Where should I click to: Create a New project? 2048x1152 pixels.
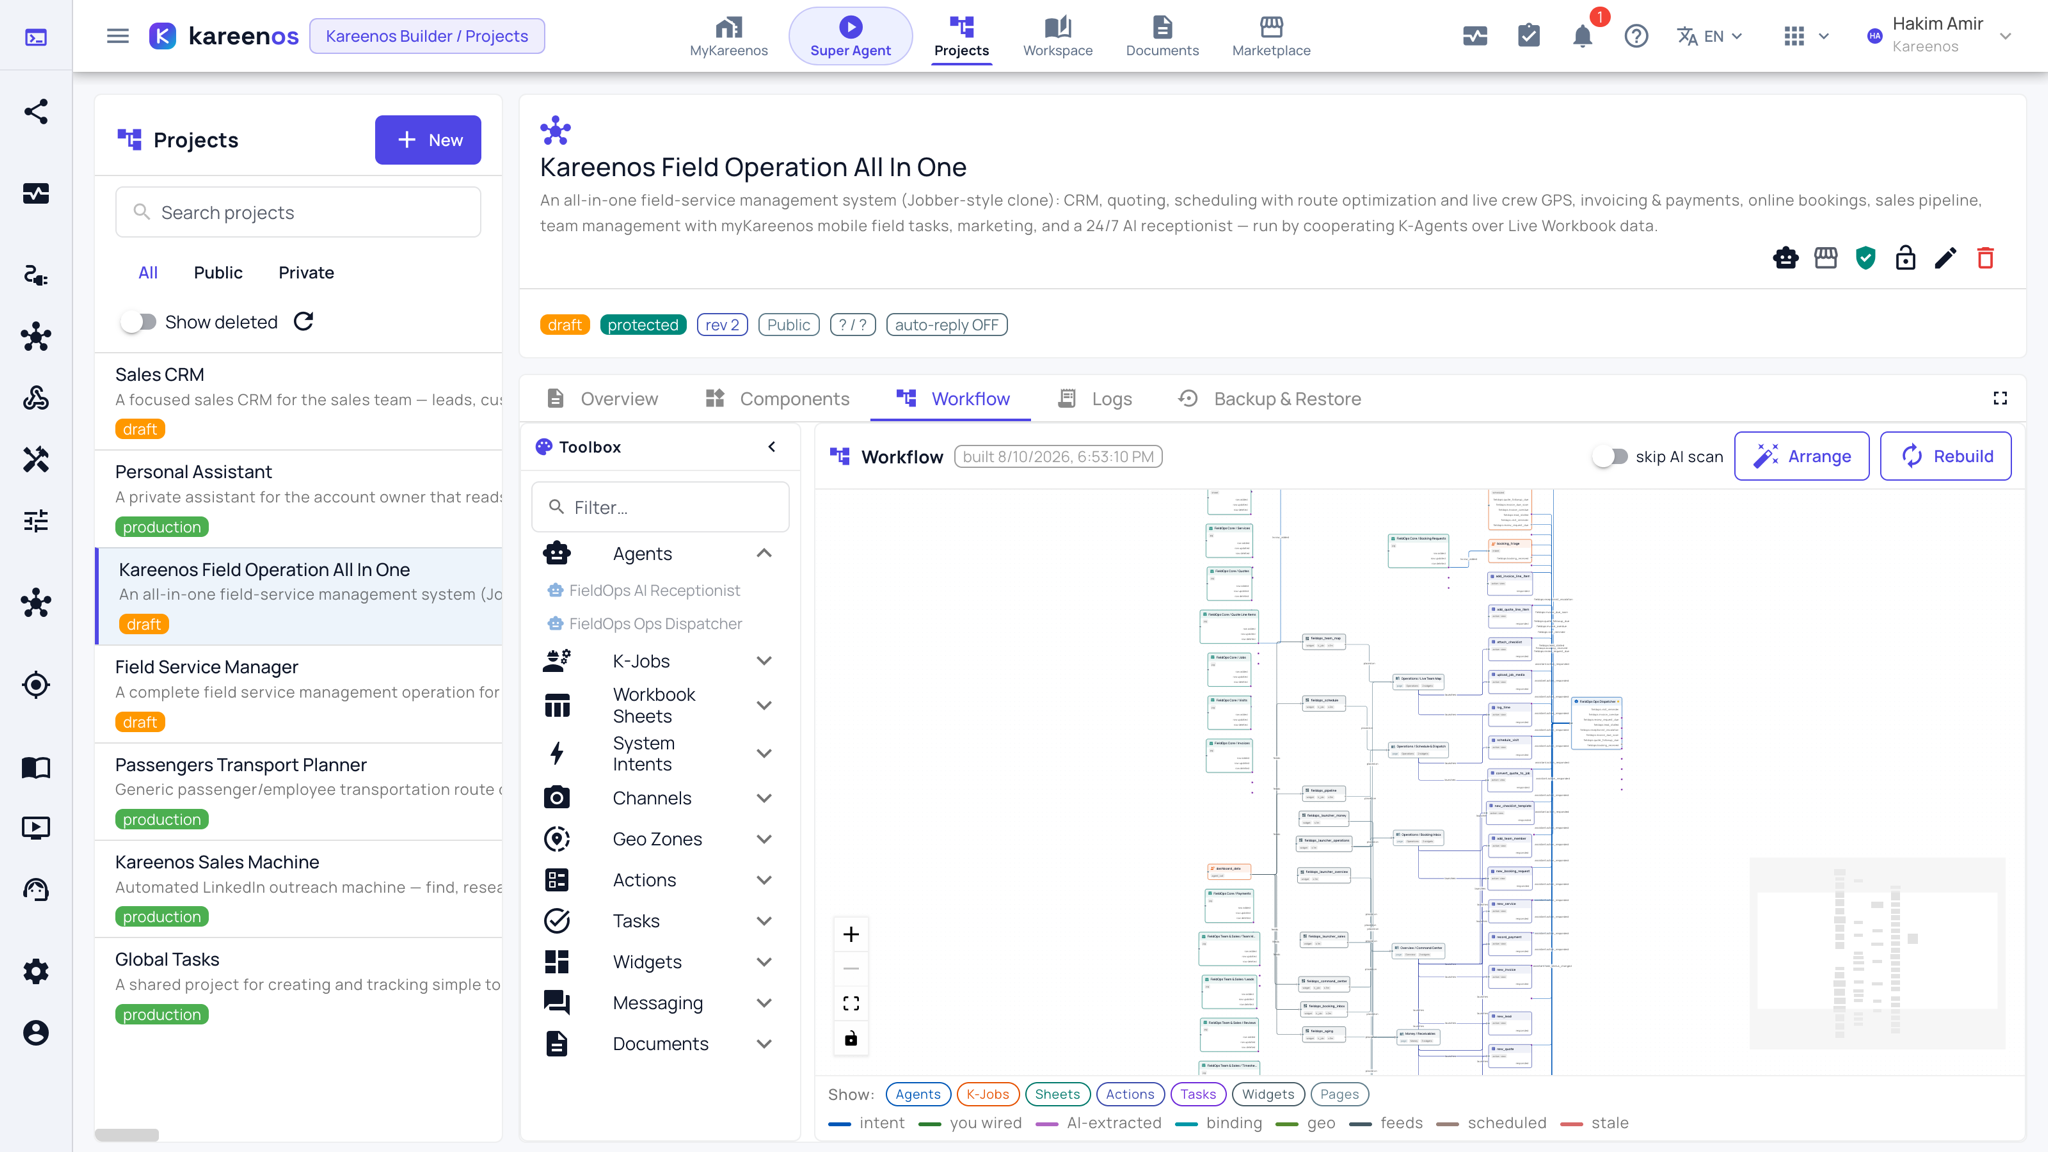pyautogui.click(x=428, y=140)
